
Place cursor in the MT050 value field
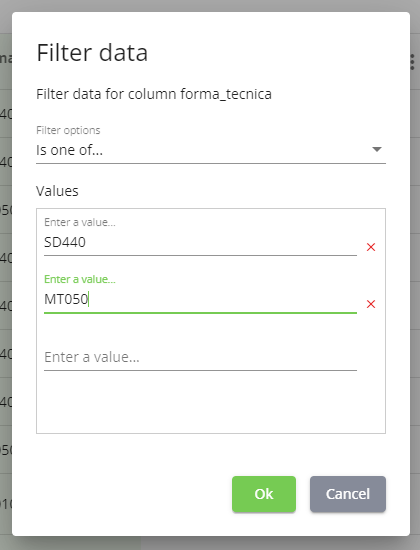200,300
